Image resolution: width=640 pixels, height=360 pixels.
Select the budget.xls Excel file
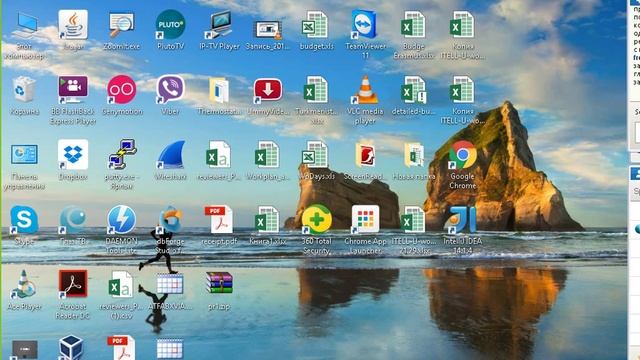316,25
